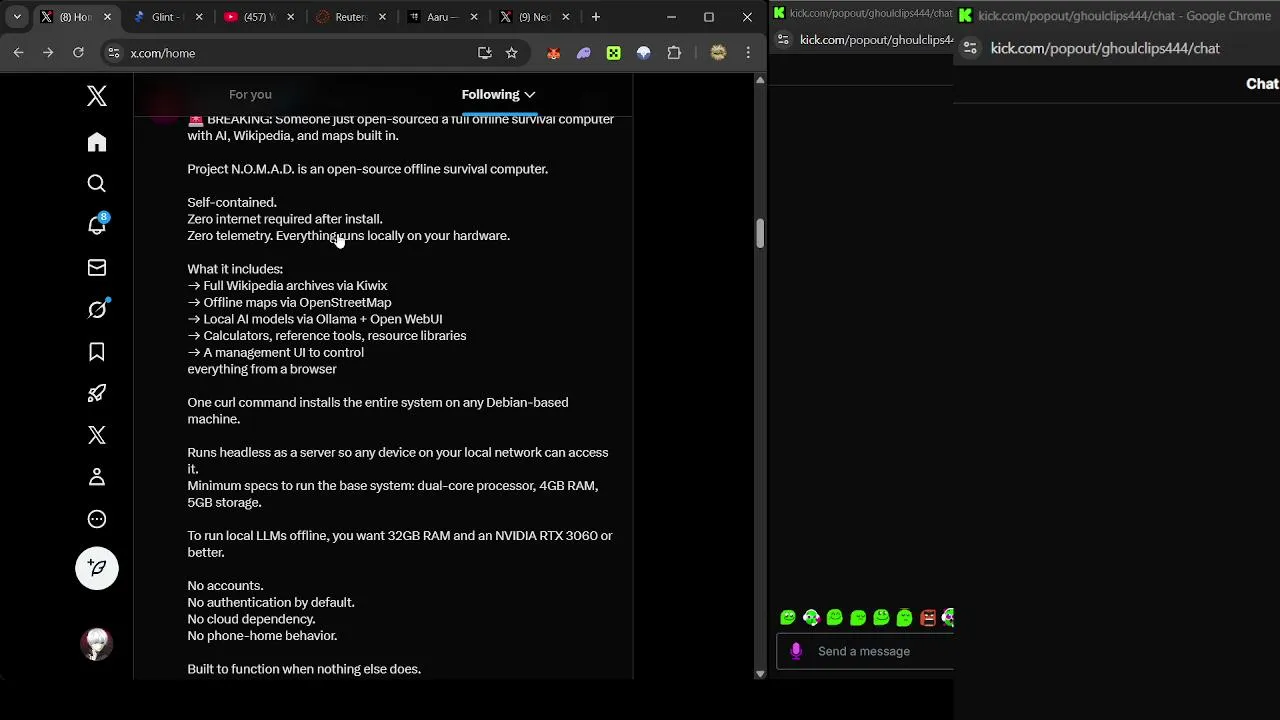Go to Home via the house icon
This screenshot has width=1280, height=720.
97,142
